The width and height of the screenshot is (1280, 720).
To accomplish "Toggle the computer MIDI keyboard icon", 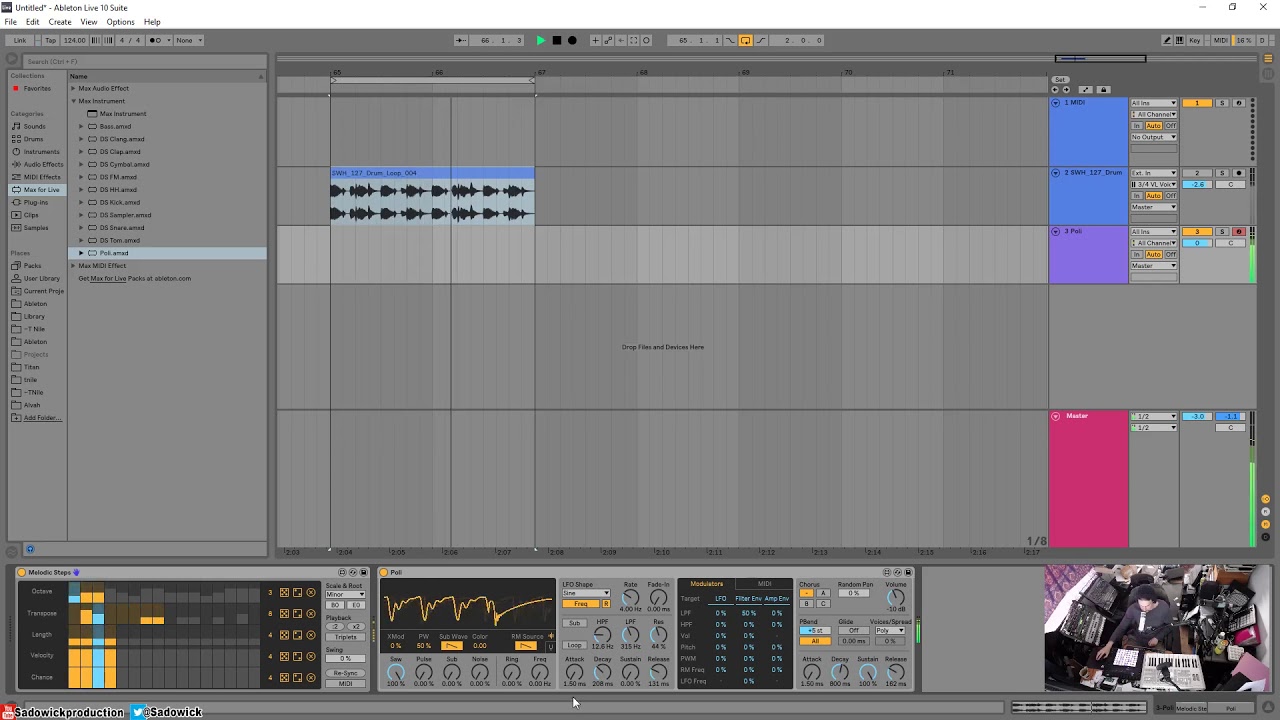I will pyautogui.click(x=1180, y=40).
